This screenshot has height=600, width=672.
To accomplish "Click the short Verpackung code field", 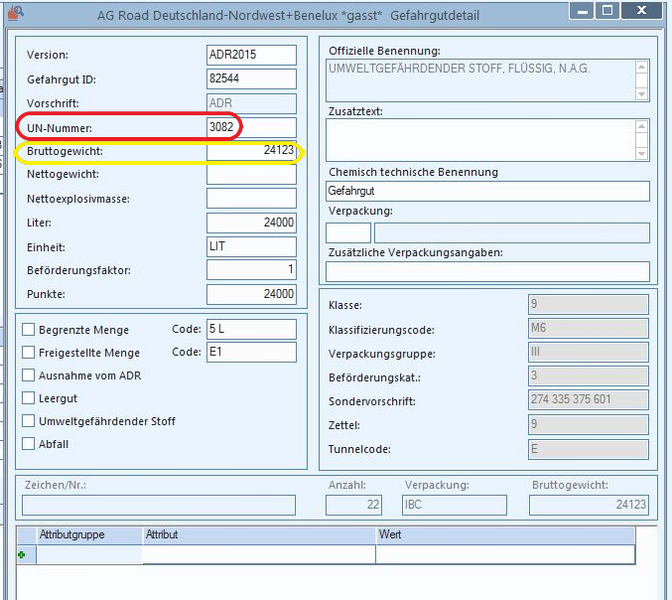I will point(348,233).
